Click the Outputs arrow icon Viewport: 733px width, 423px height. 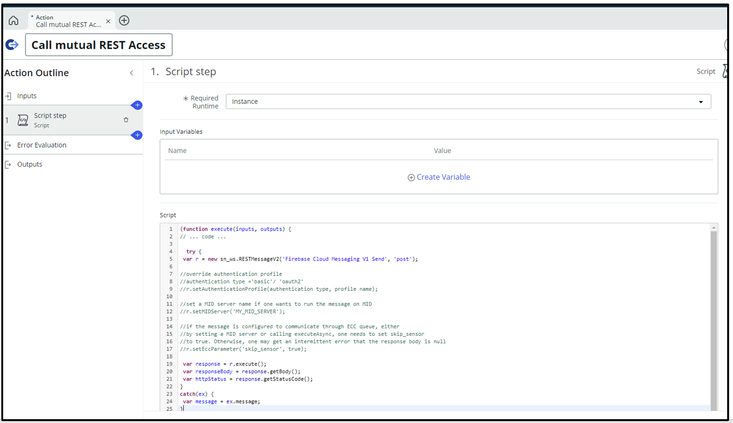(x=8, y=165)
